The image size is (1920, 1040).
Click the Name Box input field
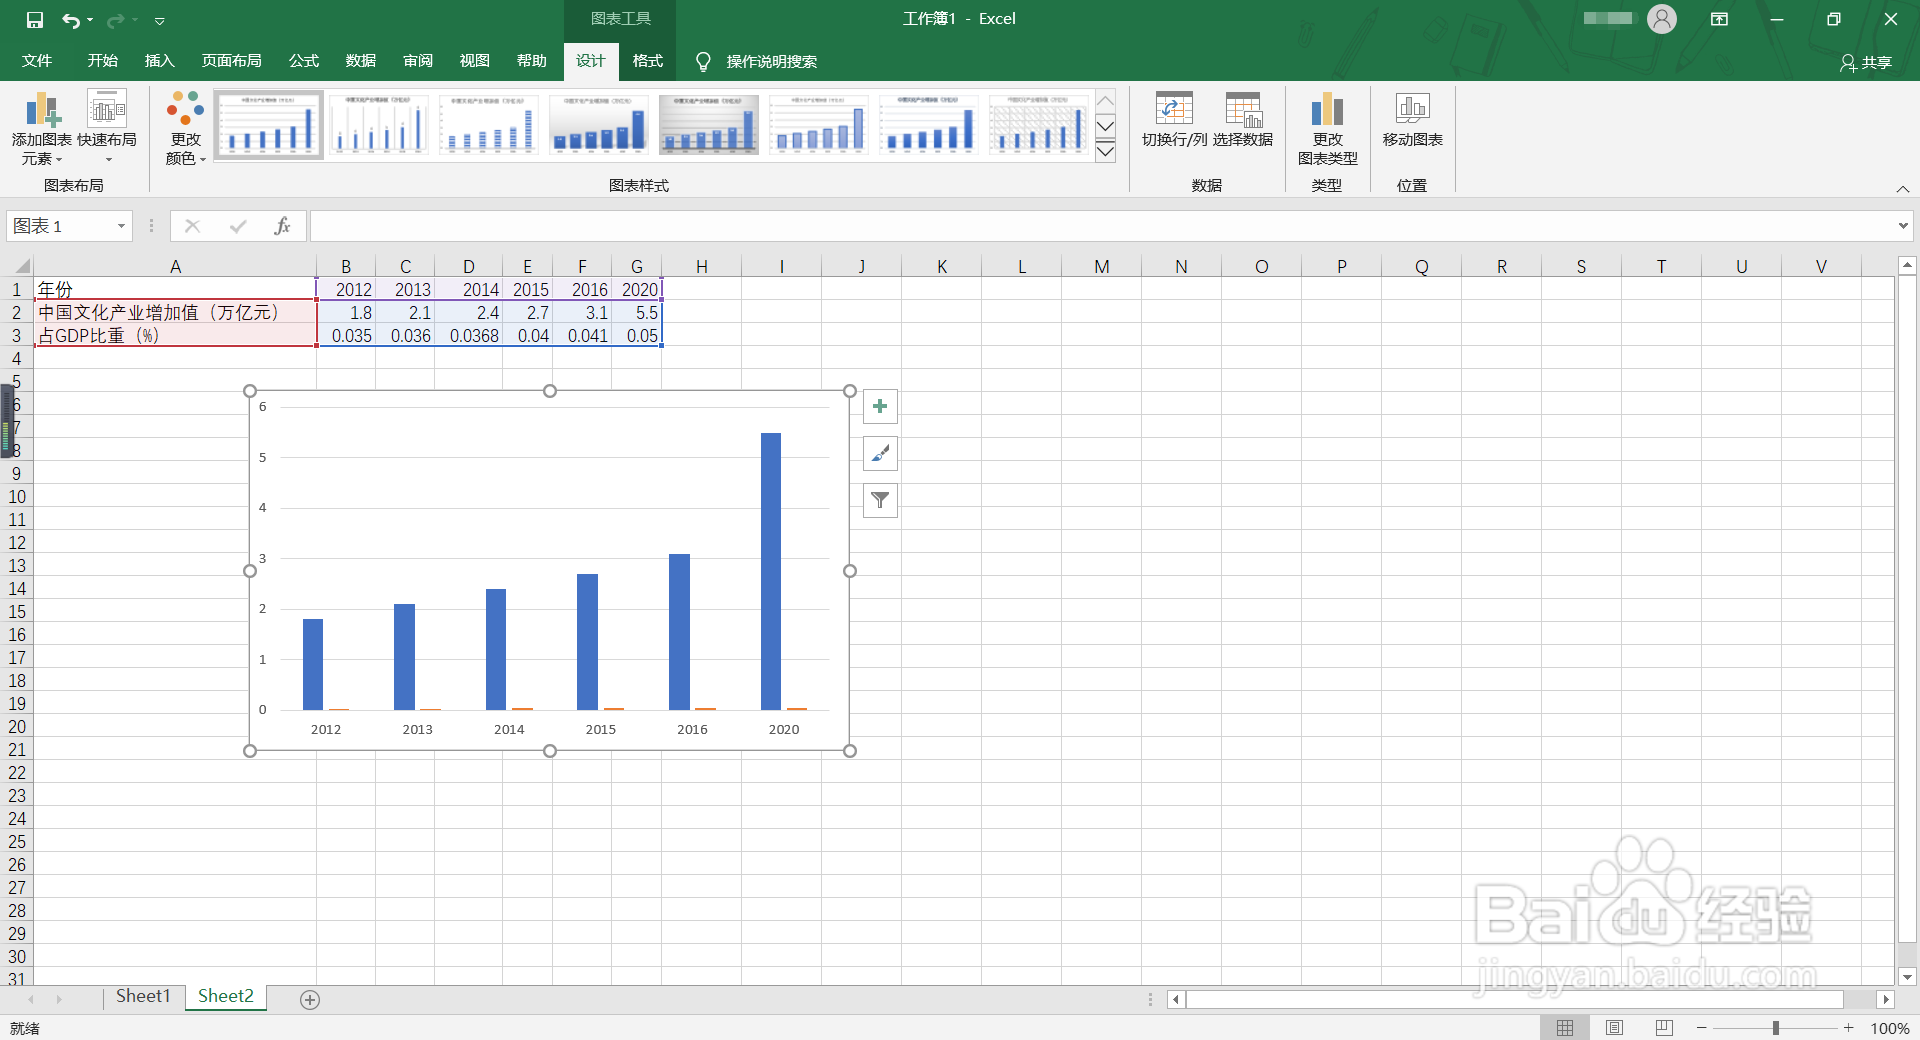point(60,226)
